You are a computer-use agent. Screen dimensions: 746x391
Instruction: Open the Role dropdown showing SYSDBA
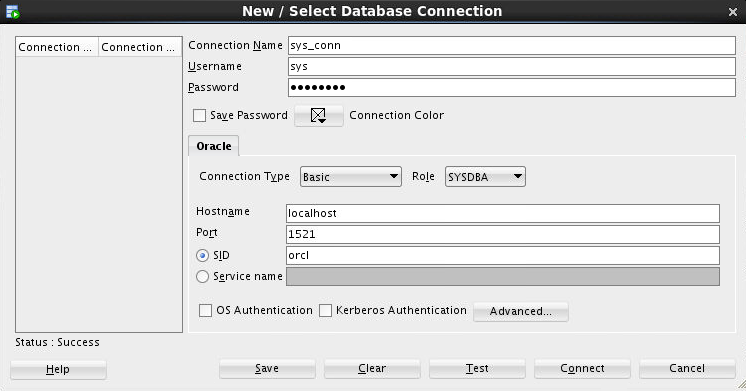(x=485, y=176)
